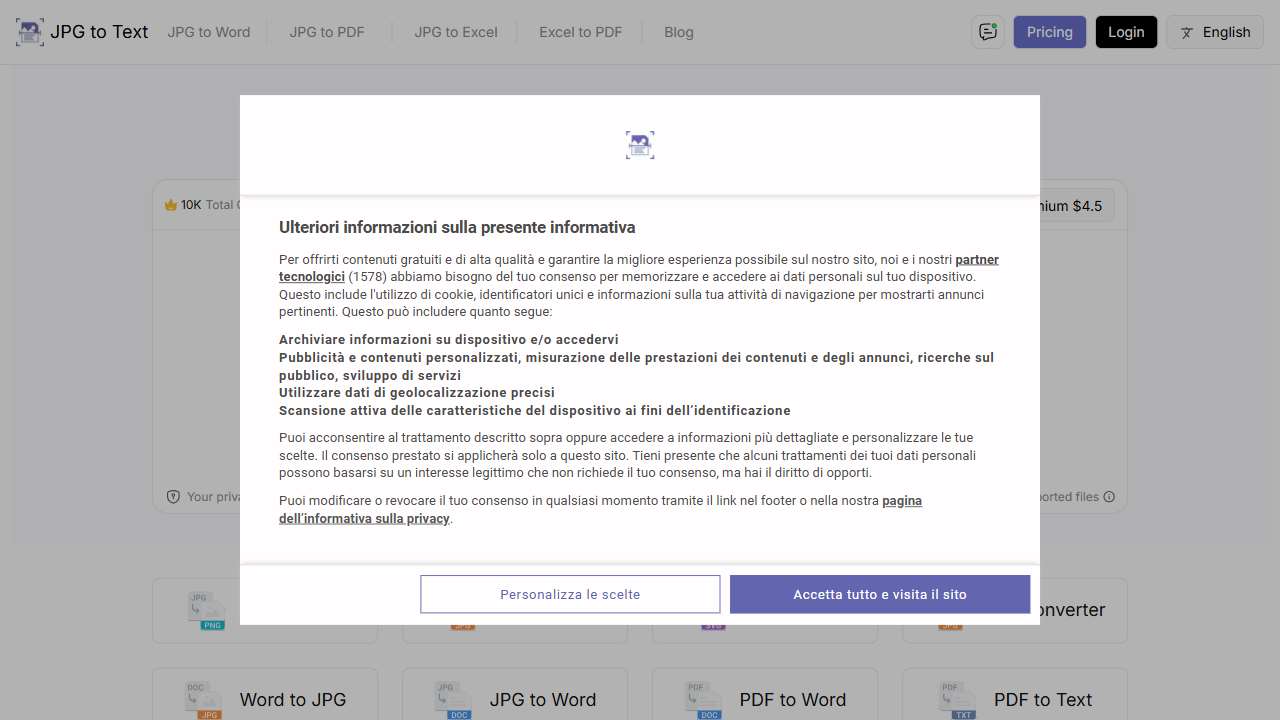Accept all cookies and visit the site
This screenshot has width=1280, height=720.
pos(879,594)
